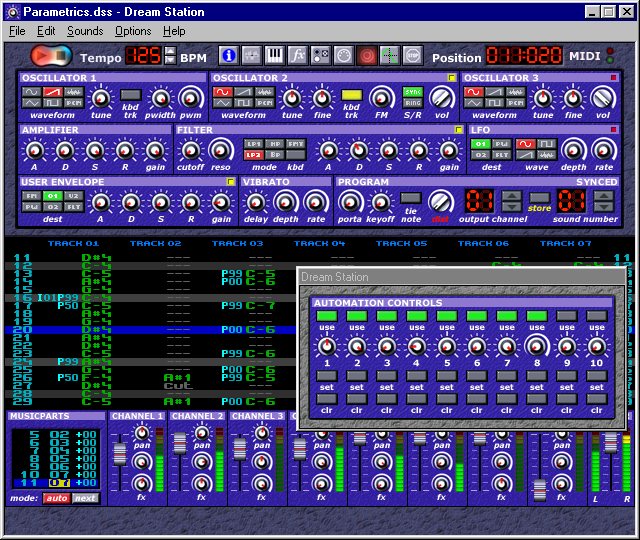Open the Sounds menu
The width and height of the screenshot is (640, 540).
point(85,31)
